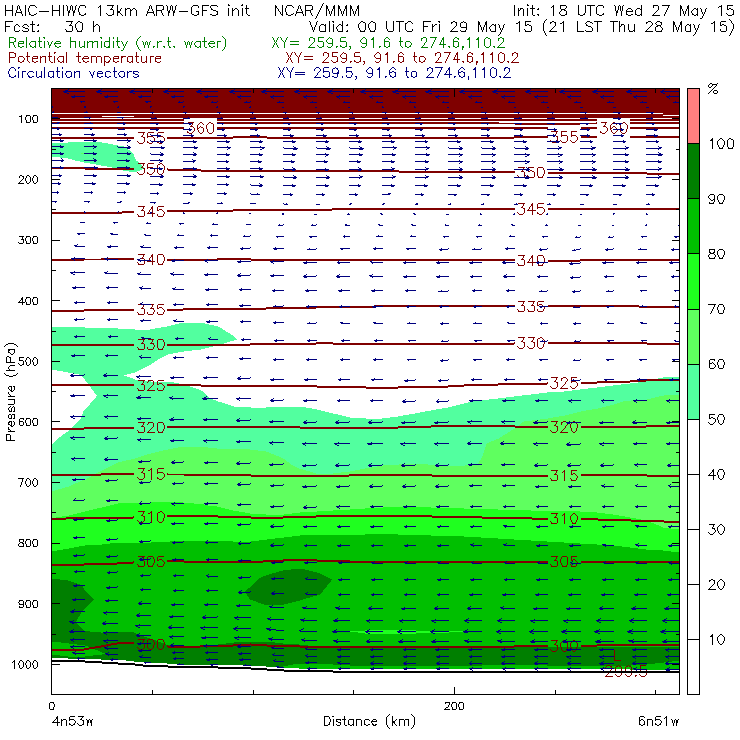Click the 'NCAR/MMM' header text
740x740 pixels.
coord(317,10)
